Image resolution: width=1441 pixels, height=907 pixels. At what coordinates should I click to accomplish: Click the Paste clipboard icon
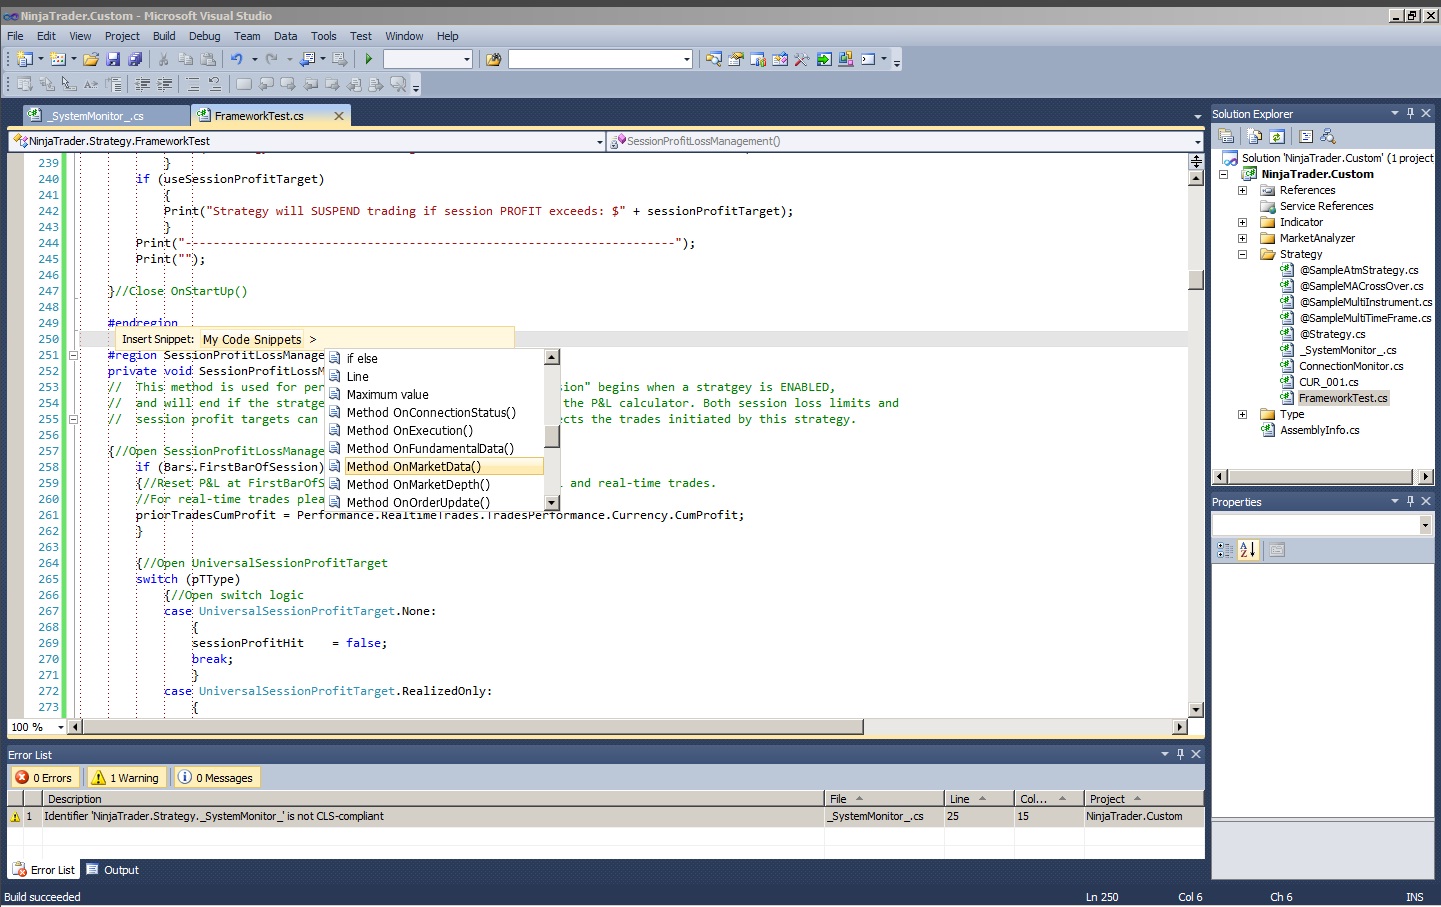[x=208, y=60]
